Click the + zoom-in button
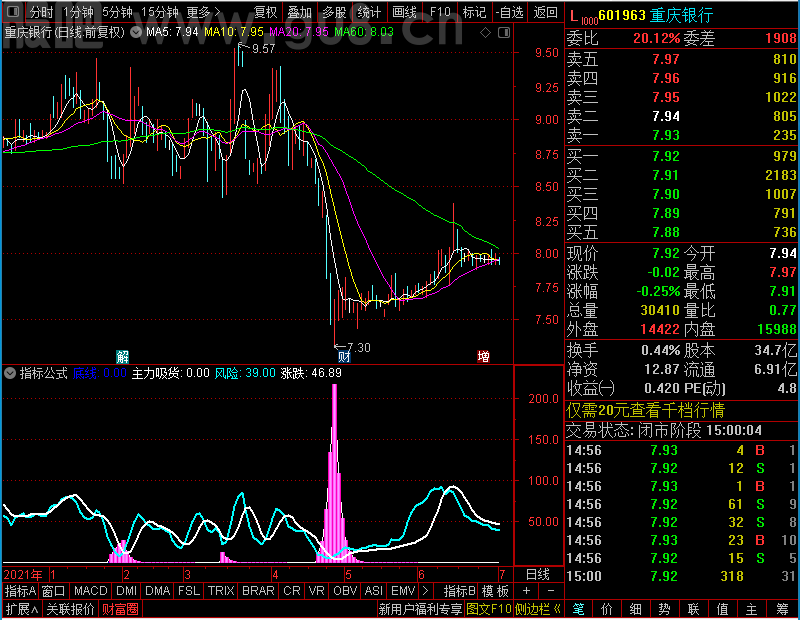The height and width of the screenshot is (620, 800). coord(526,591)
